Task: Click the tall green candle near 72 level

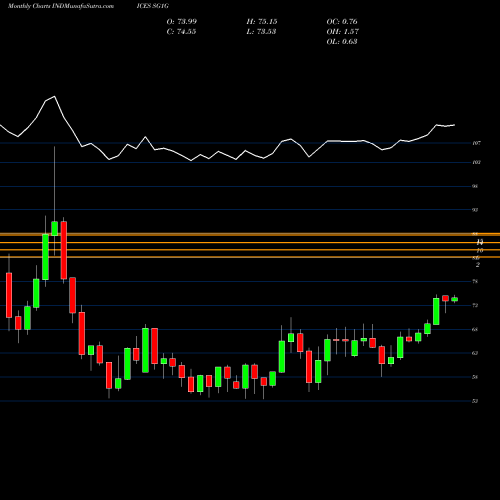Action: (x=436, y=311)
